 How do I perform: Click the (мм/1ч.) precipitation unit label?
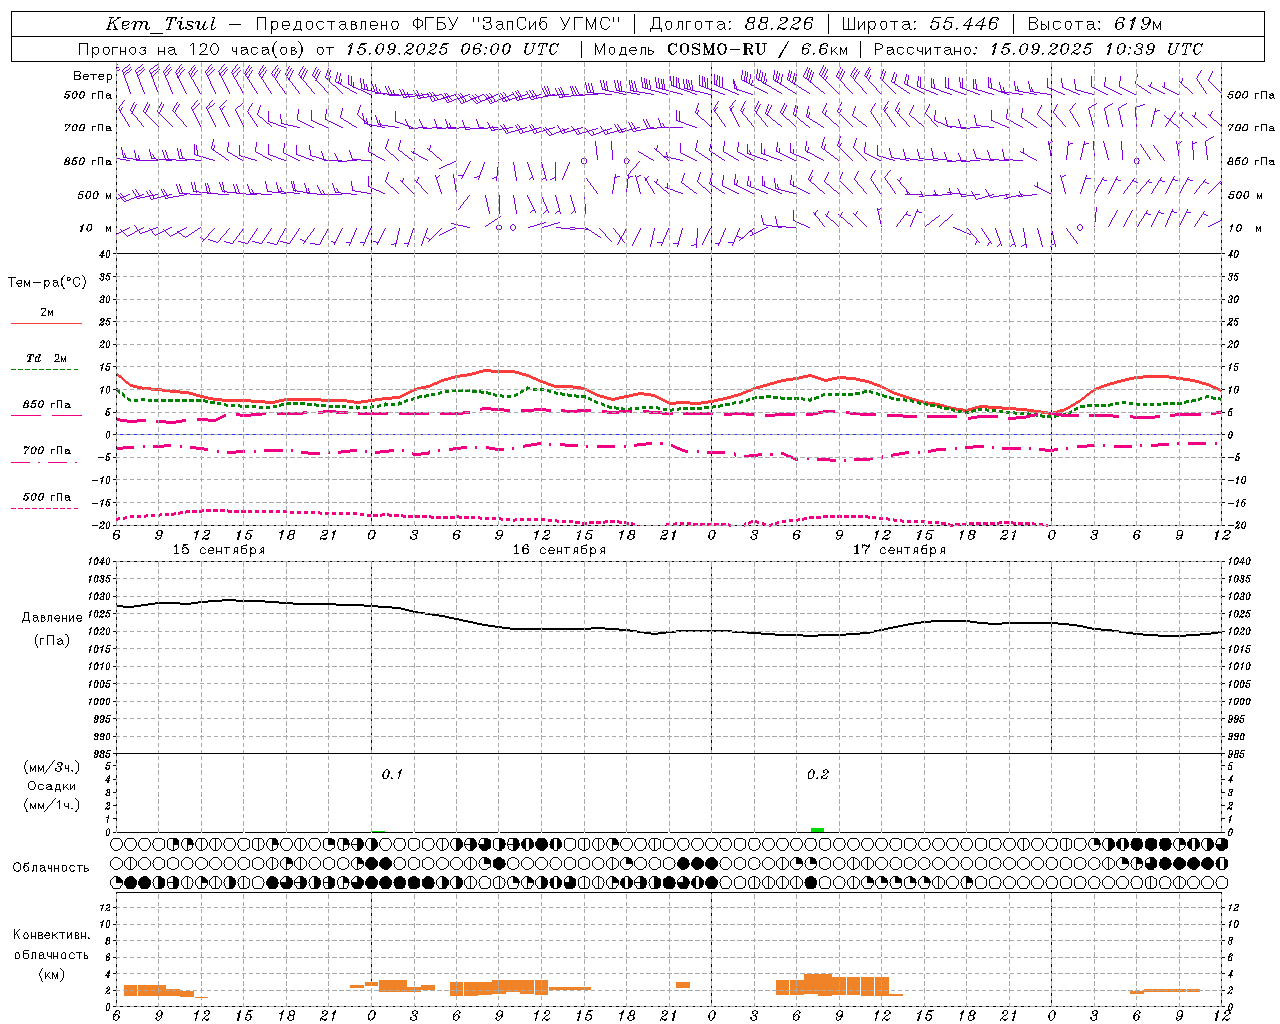[x=52, y=806]
